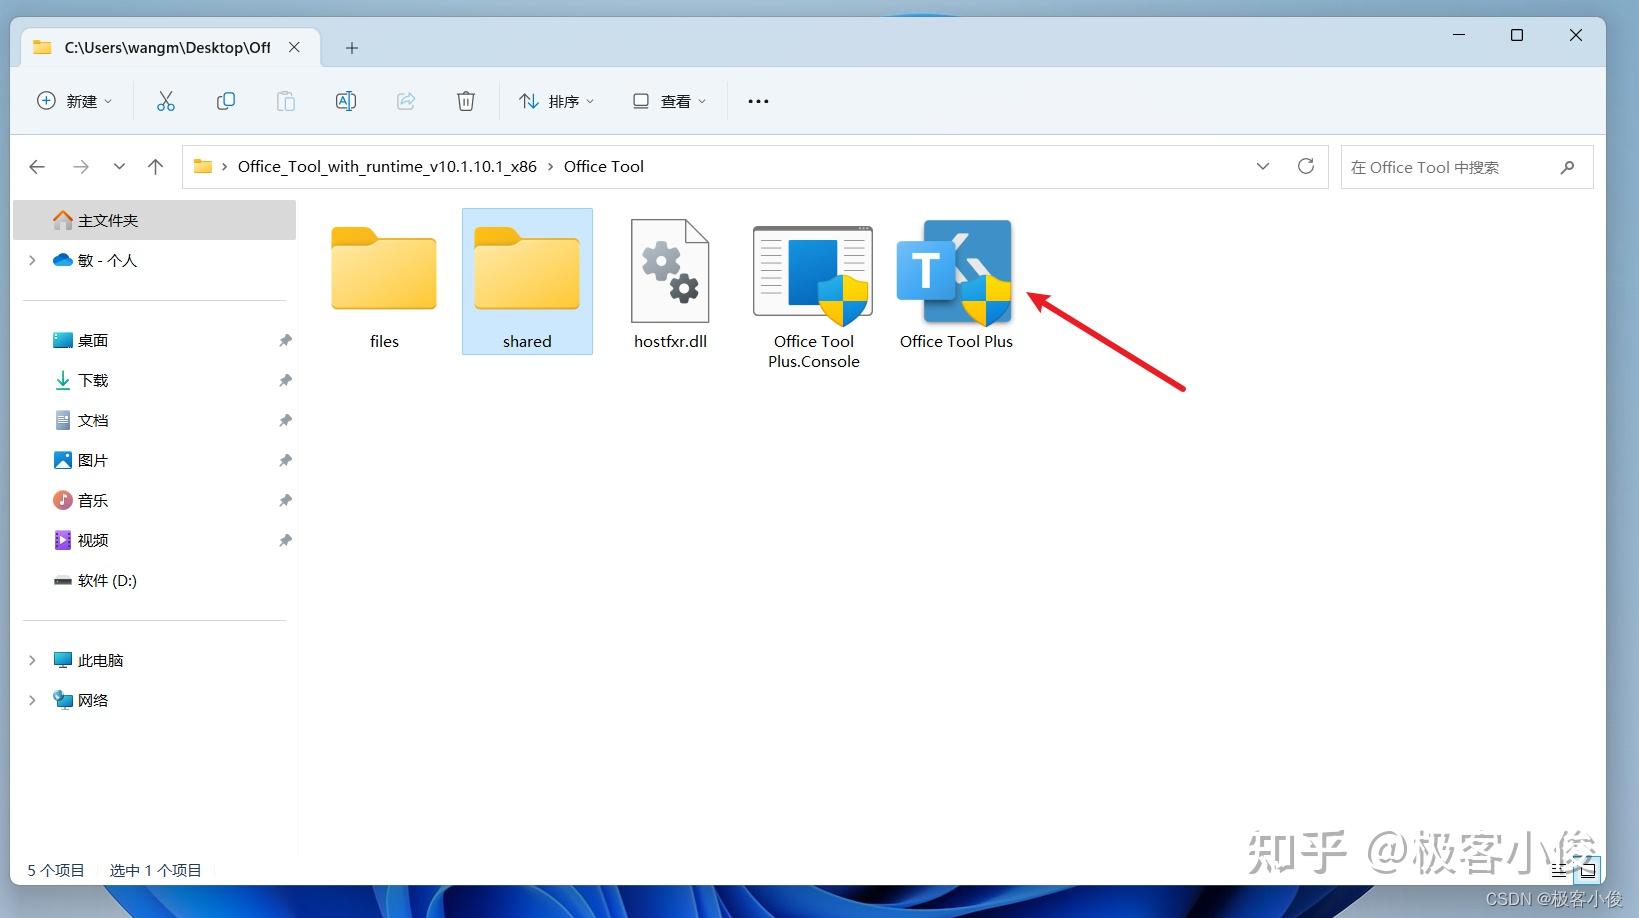Go up one folder level
Screen dimensions: 1639x918
155,166
